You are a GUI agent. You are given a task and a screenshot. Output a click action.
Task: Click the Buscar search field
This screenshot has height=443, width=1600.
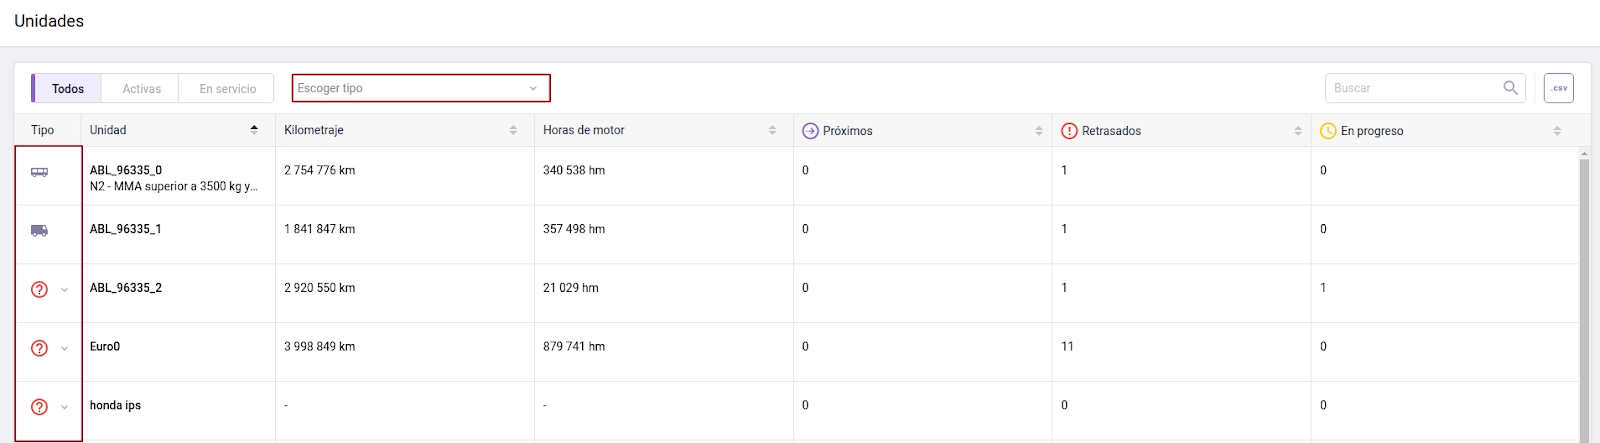point(1414,88)
